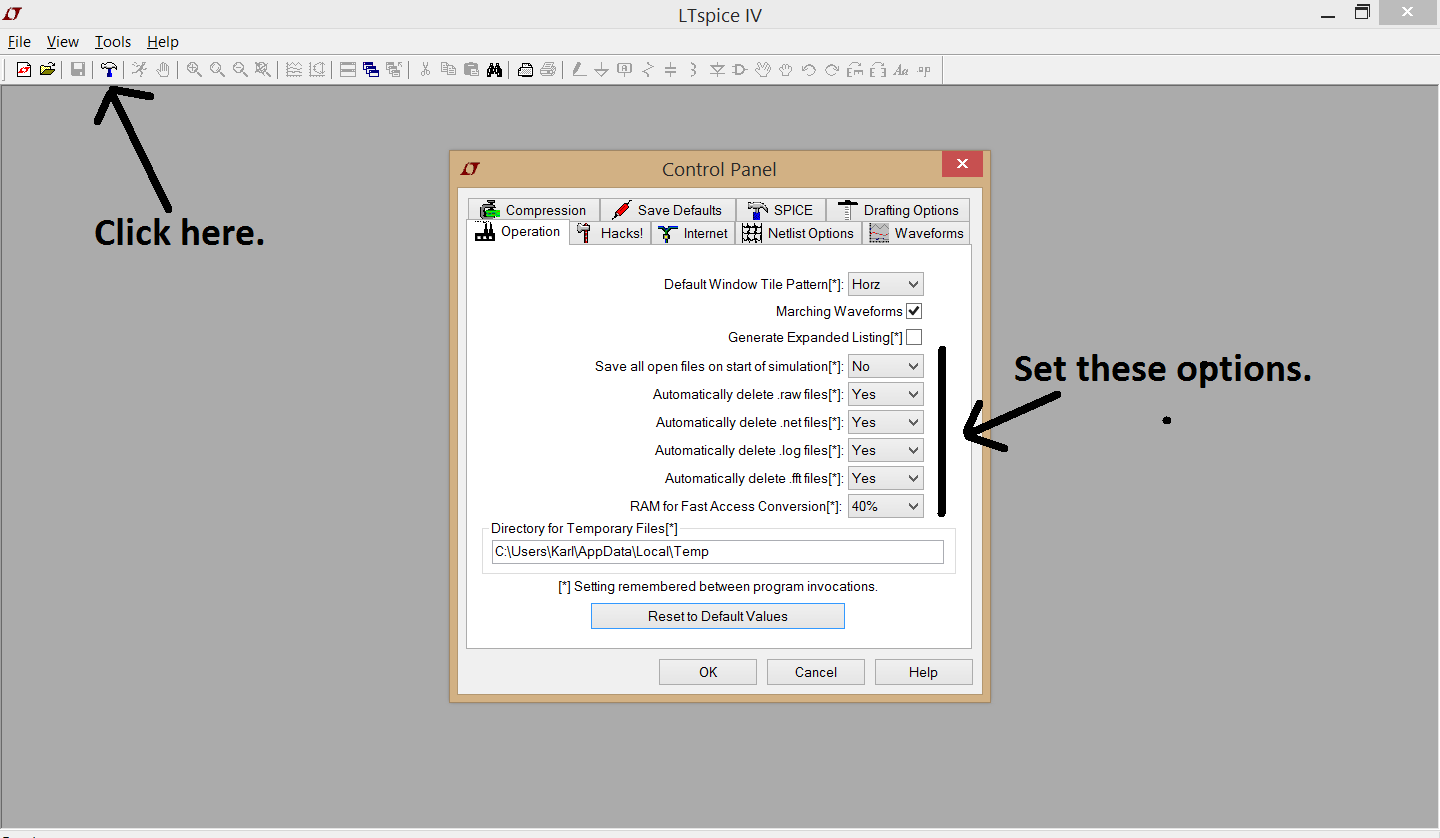Open the Help menu in menu bar

click(x=163, y=42)
